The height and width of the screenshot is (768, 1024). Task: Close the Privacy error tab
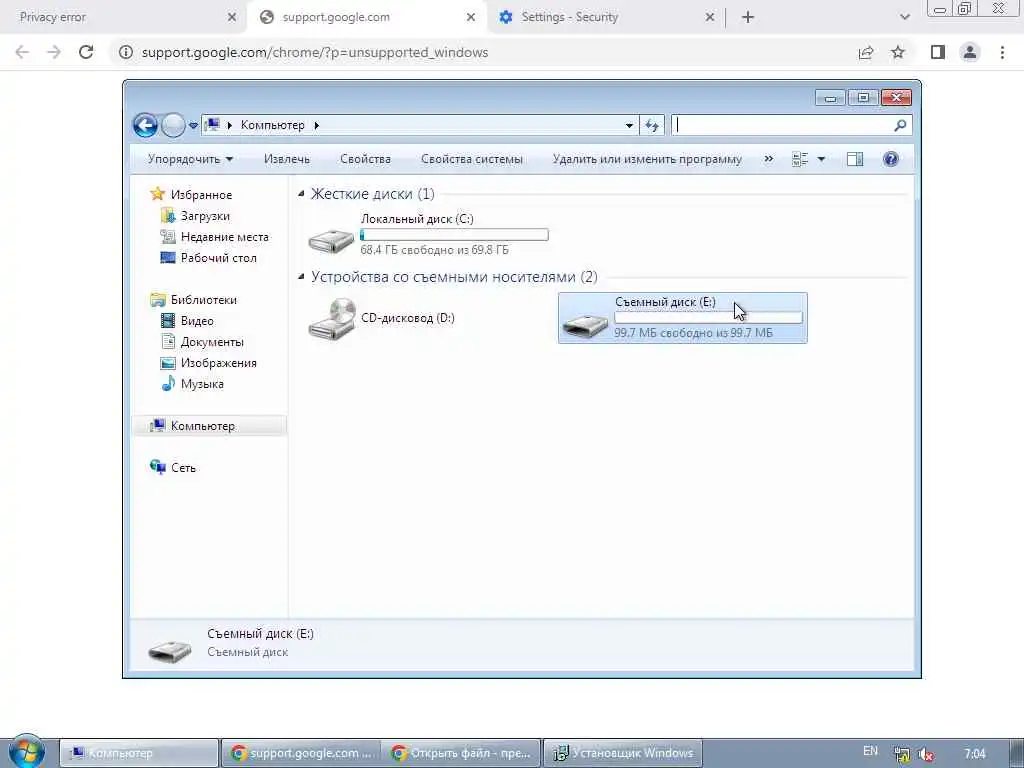232,18
